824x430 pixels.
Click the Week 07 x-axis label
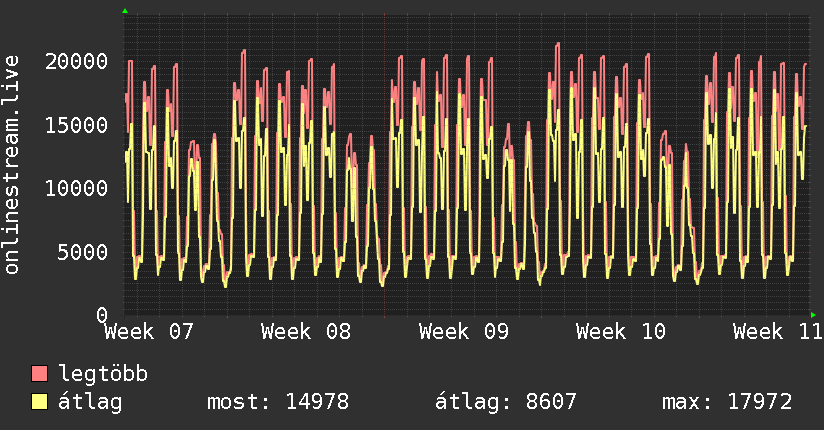tap(149, 331)
